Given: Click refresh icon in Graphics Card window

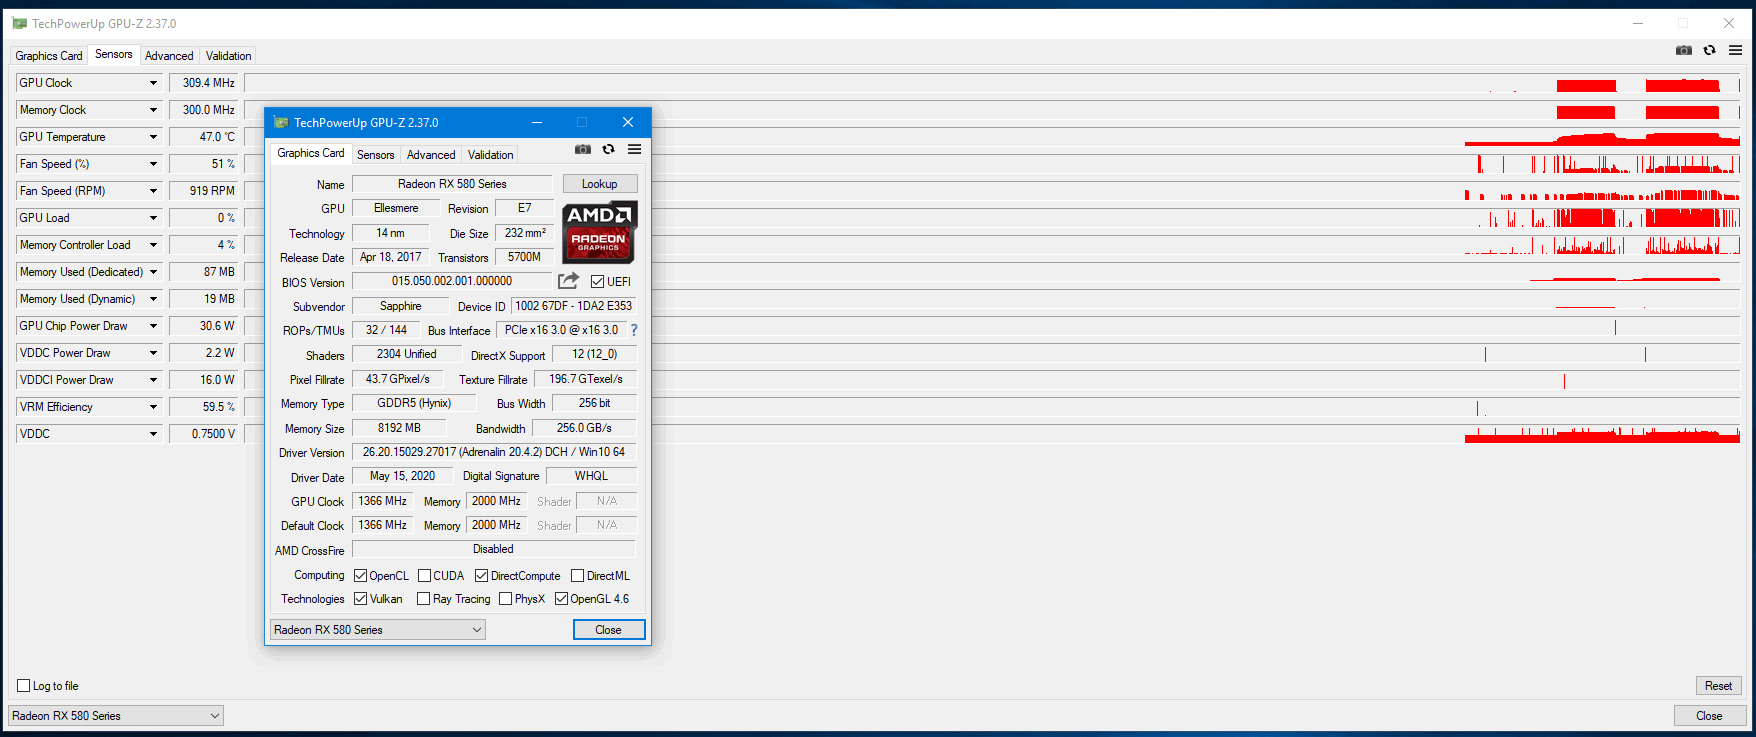Looking at the screenshot, I should click(x=608, y=150).
